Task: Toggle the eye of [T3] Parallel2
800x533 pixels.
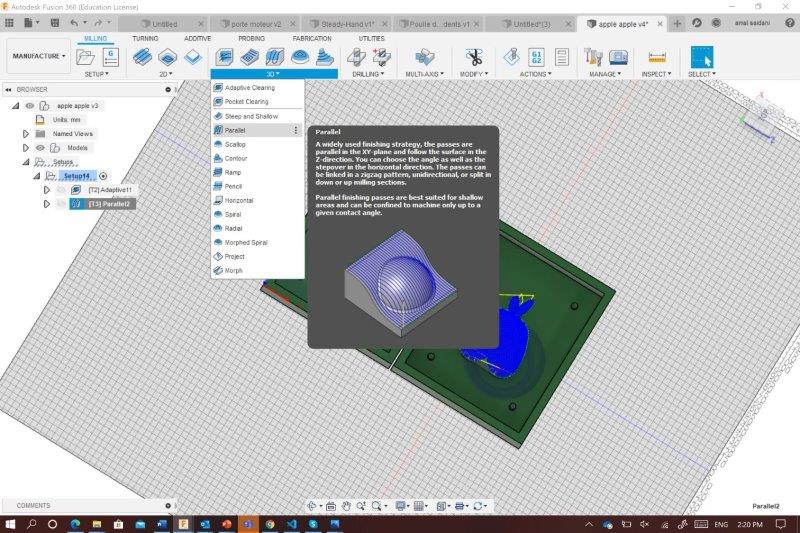Action: tap(61, 204)
